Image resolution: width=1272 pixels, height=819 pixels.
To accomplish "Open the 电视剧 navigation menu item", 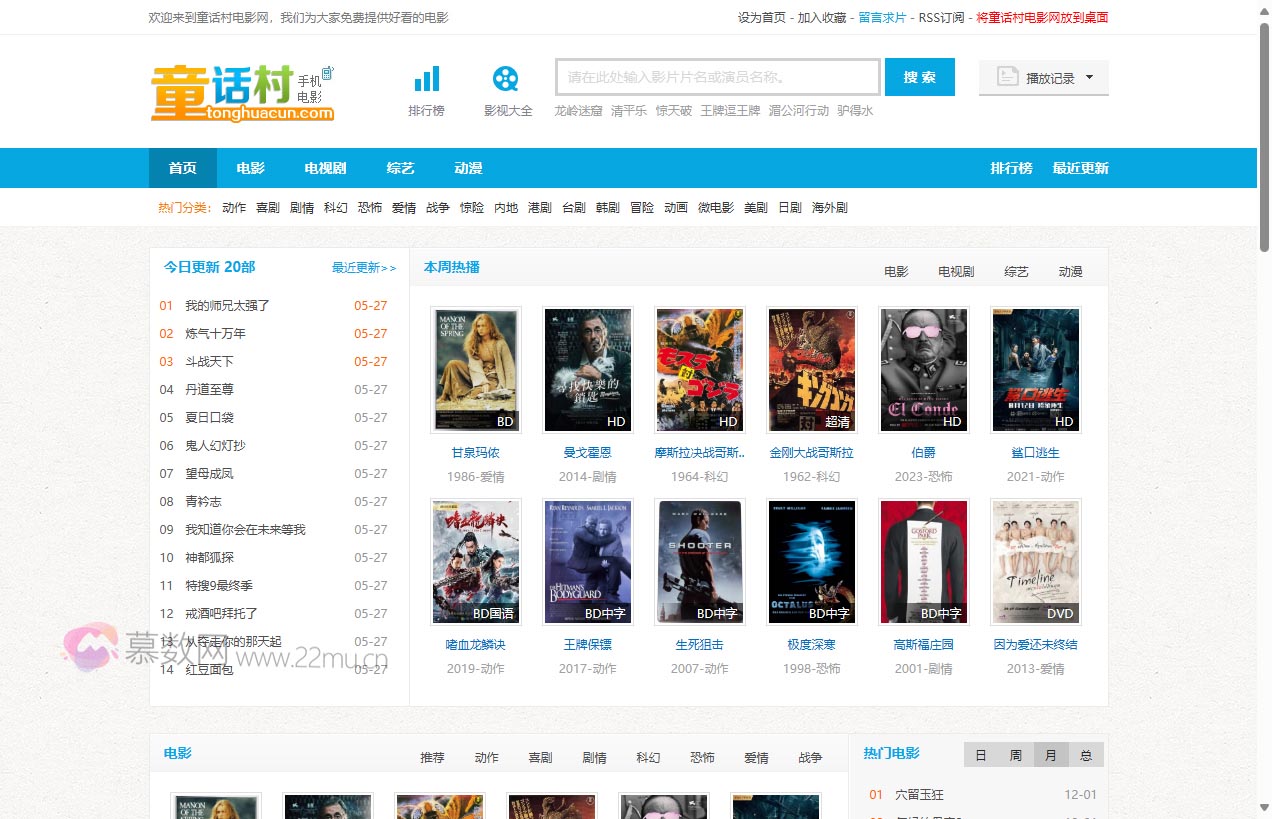I will (x=325, y=168).
